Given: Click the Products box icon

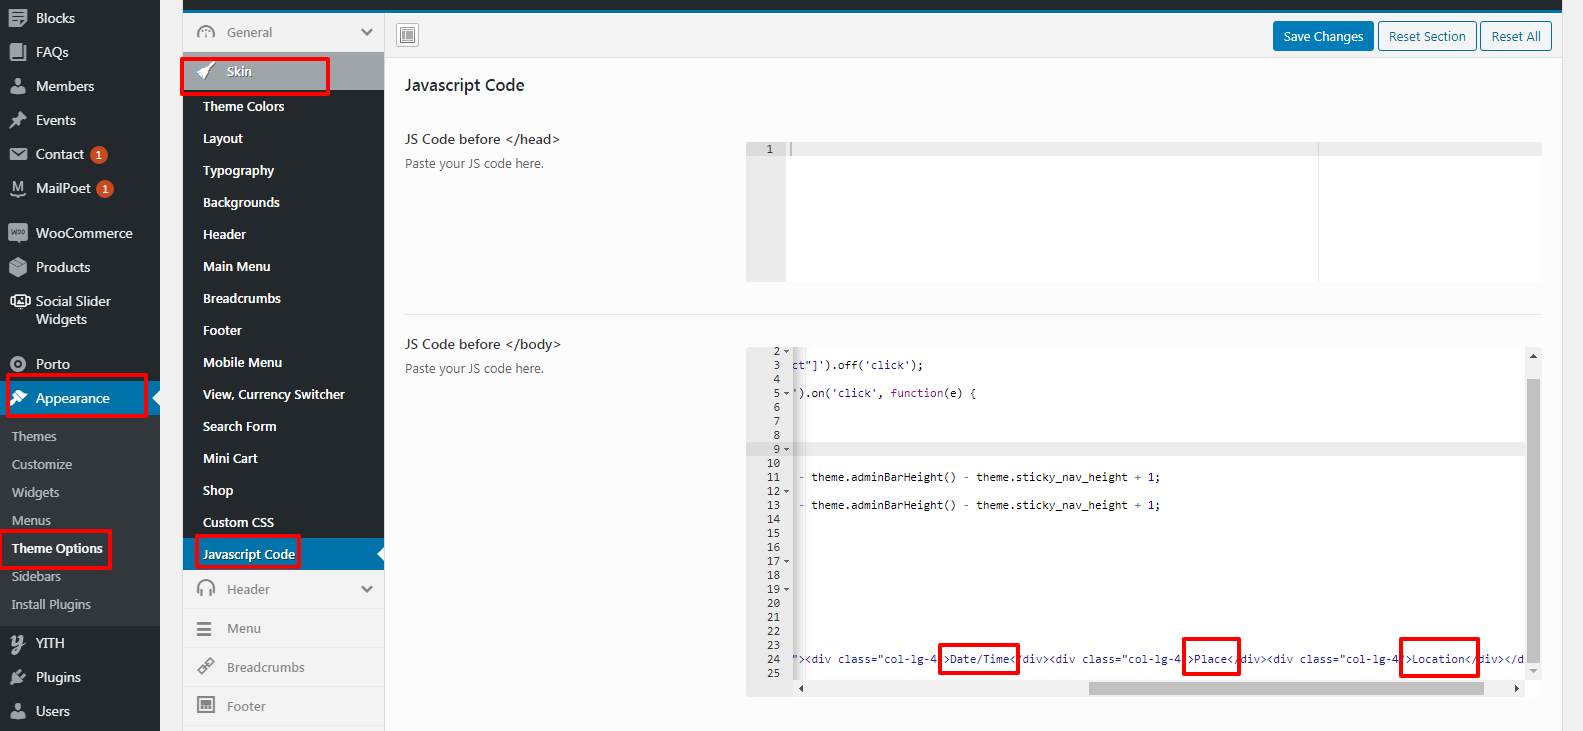Looking at the screenshot, I should (x=18, y=267).
